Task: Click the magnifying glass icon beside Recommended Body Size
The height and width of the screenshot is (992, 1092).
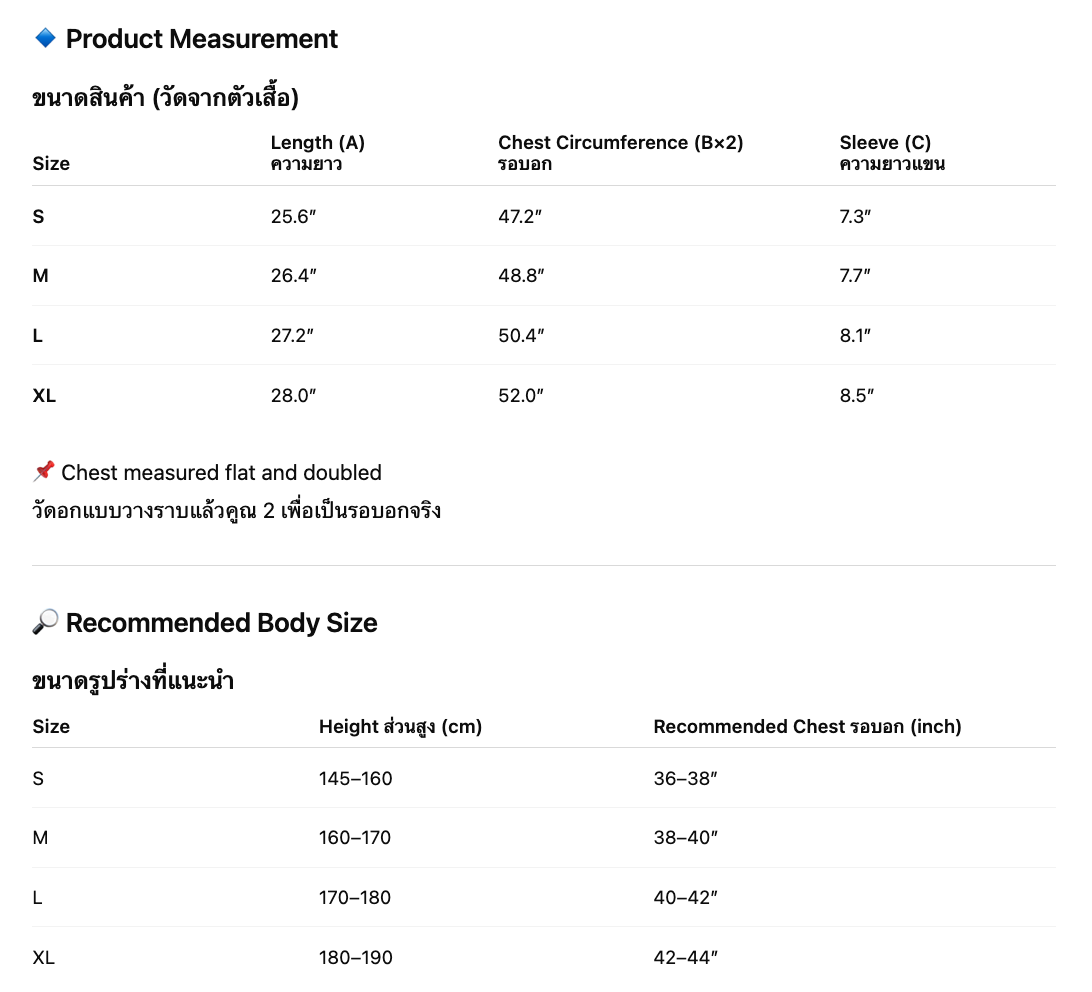Action: coord(45,621)
